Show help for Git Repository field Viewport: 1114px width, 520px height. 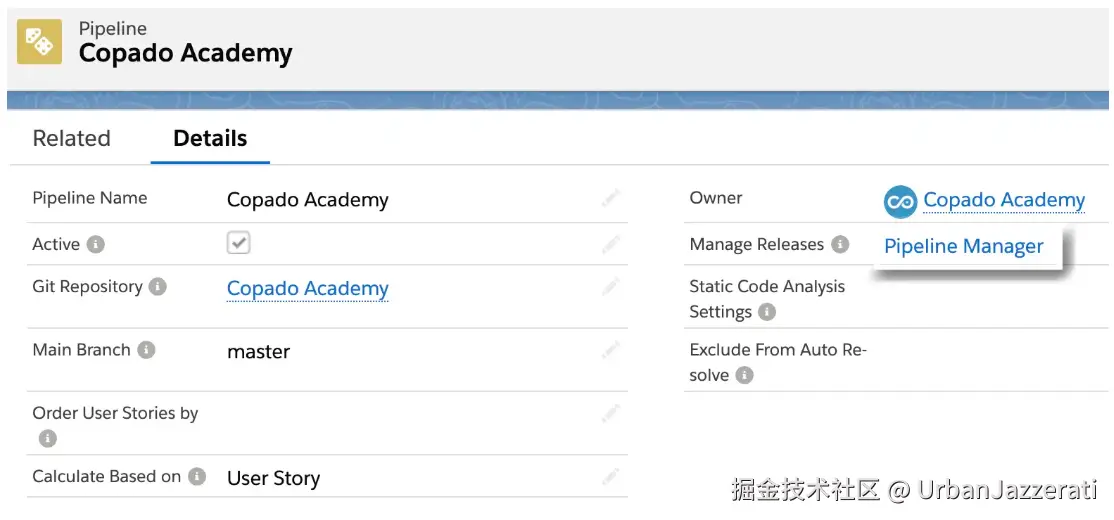pos(158,287)
